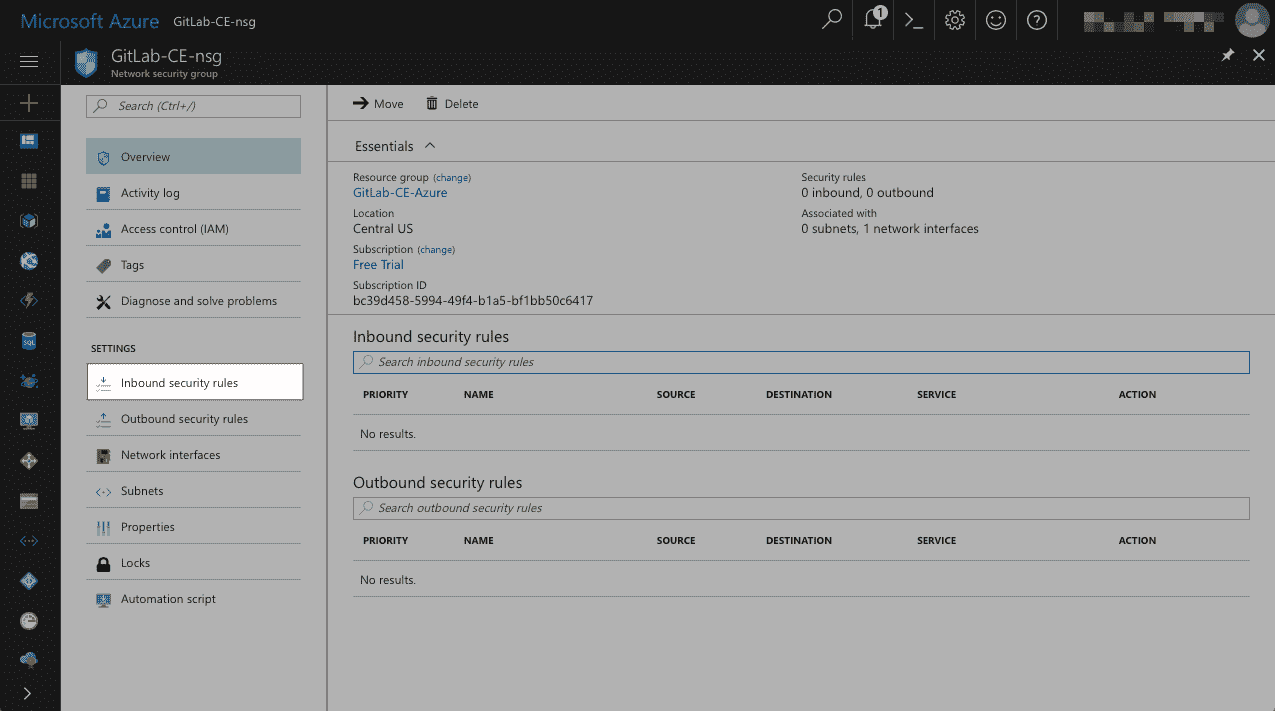This screenshot has width=1275, height=711.
Task: Collapse the Essentials section
Action: [429, 145]
